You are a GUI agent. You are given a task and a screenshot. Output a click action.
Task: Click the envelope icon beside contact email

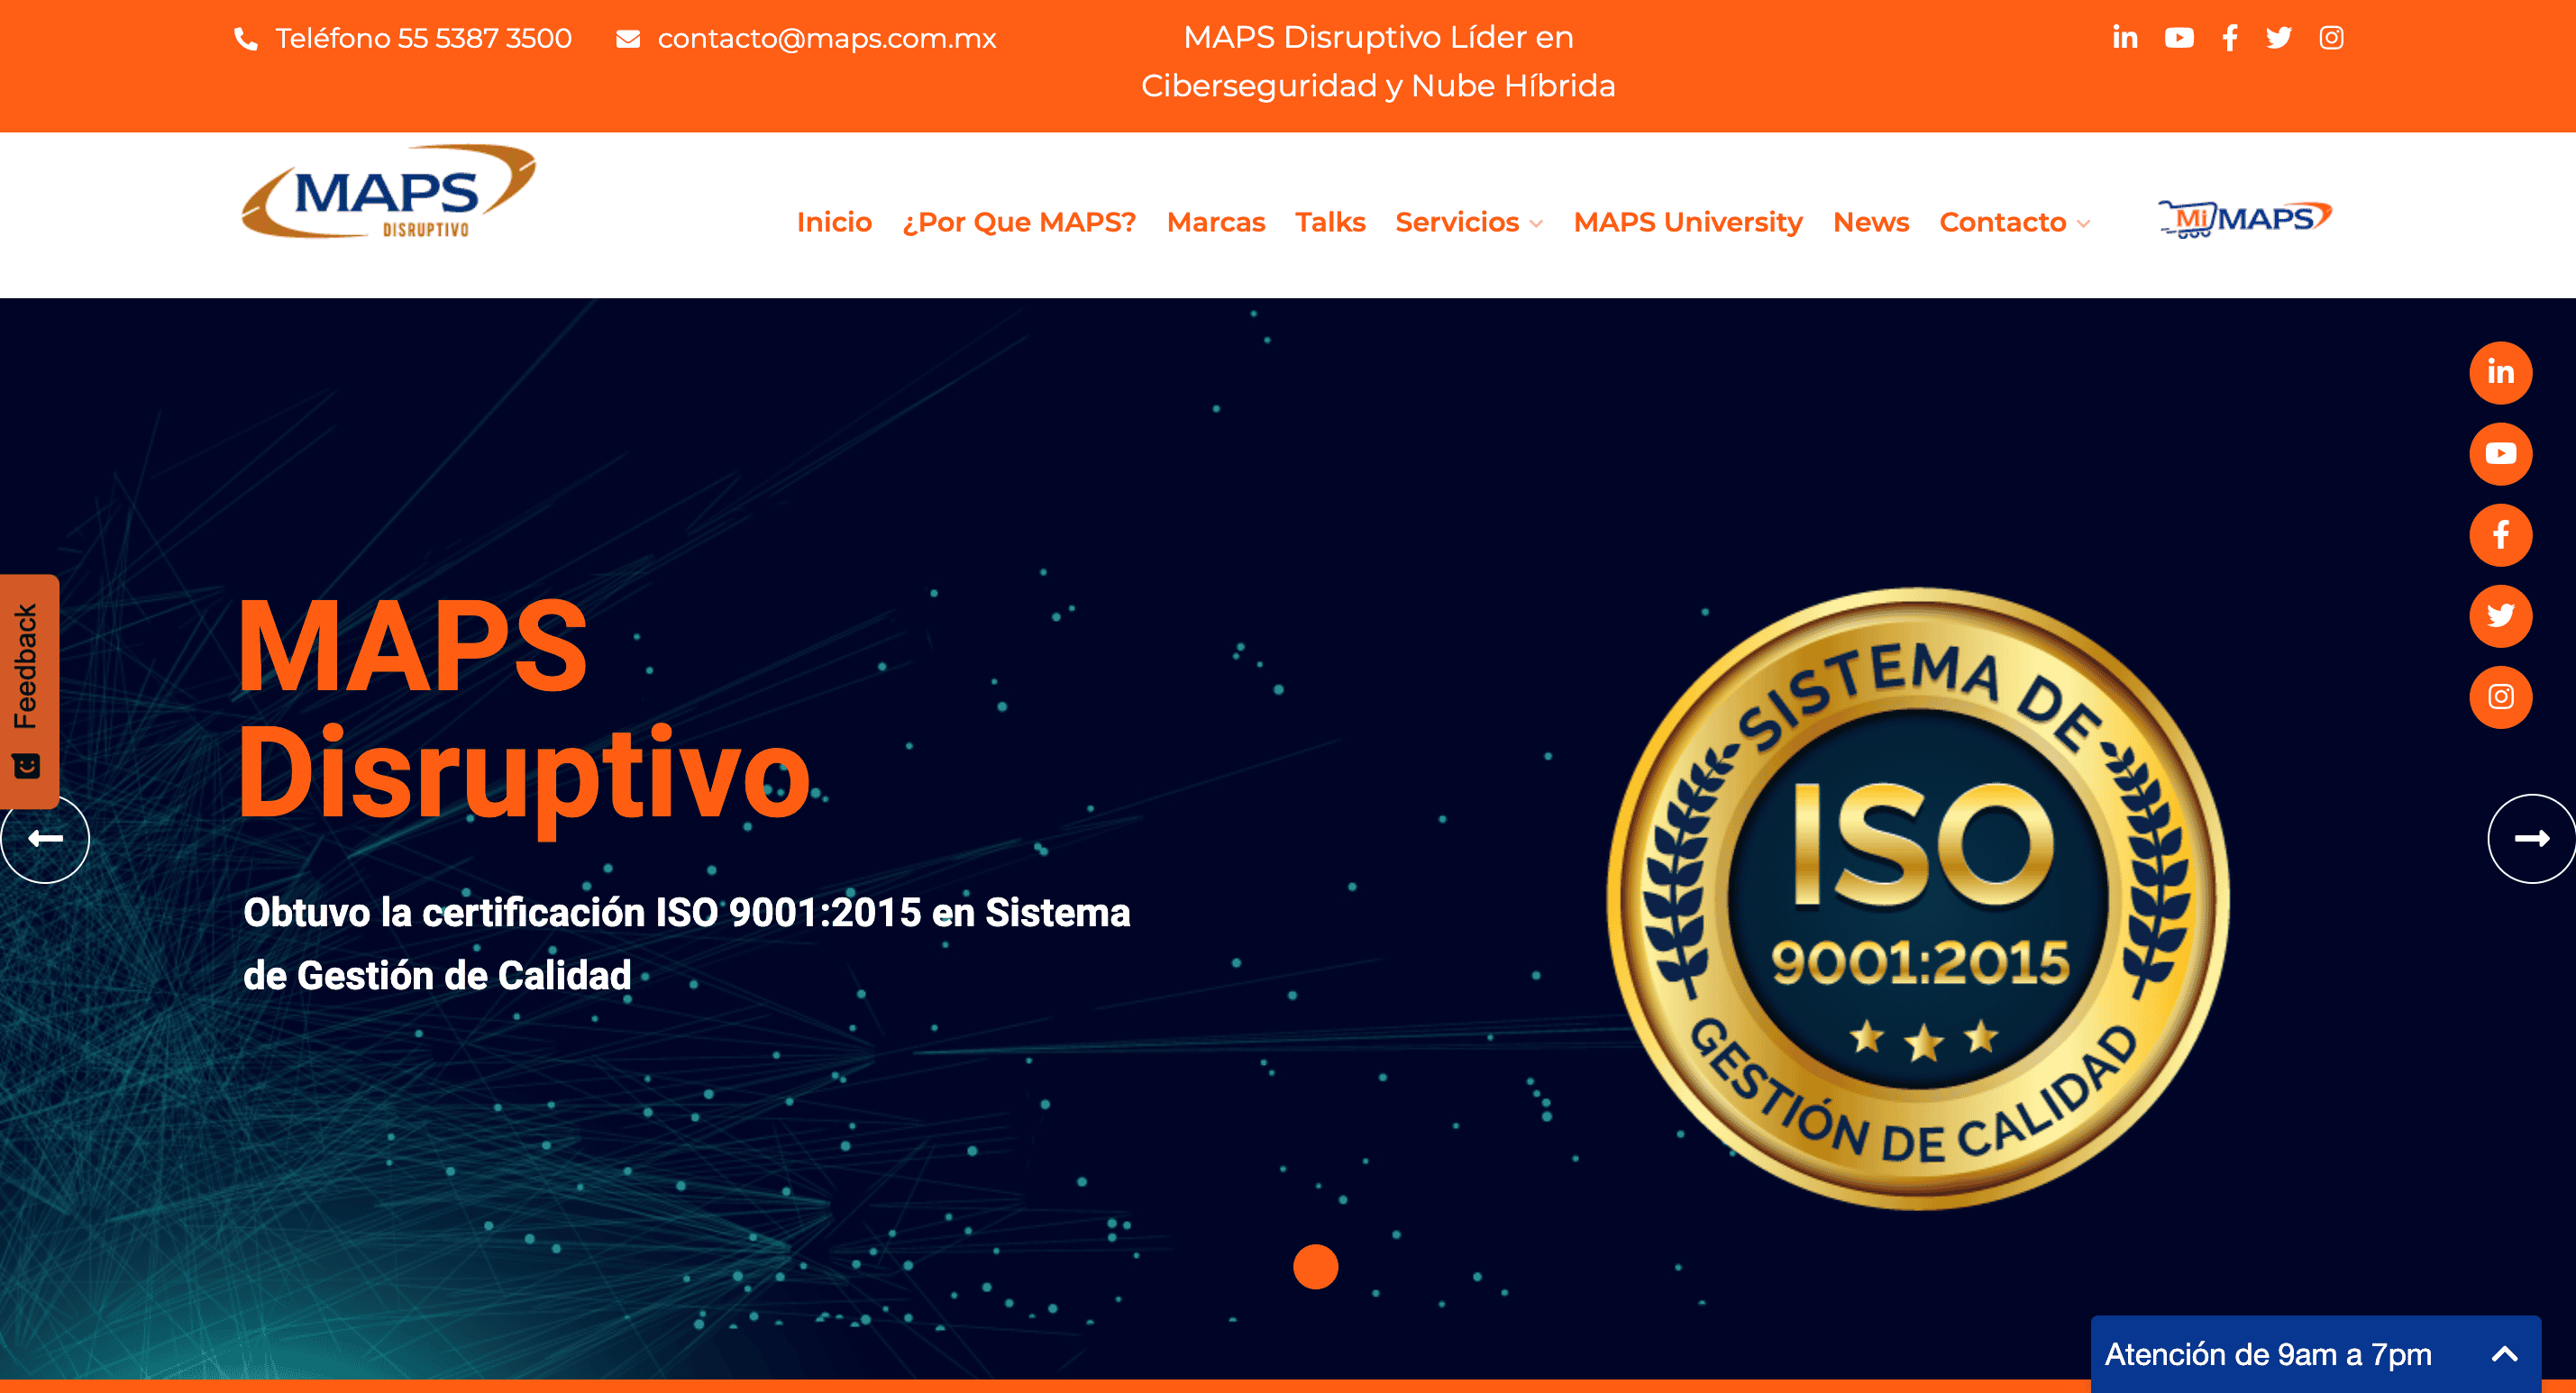(628, 39)
